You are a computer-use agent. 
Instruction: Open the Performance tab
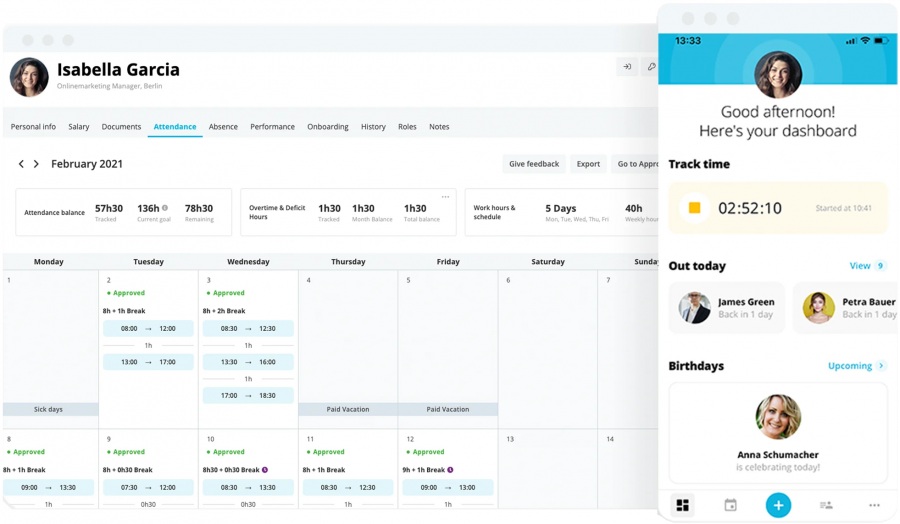coord(273,127)
